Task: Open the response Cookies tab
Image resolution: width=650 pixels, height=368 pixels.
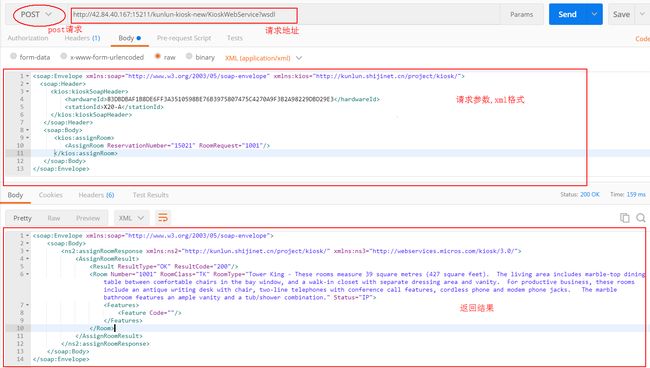Action: tap(51, 195)
